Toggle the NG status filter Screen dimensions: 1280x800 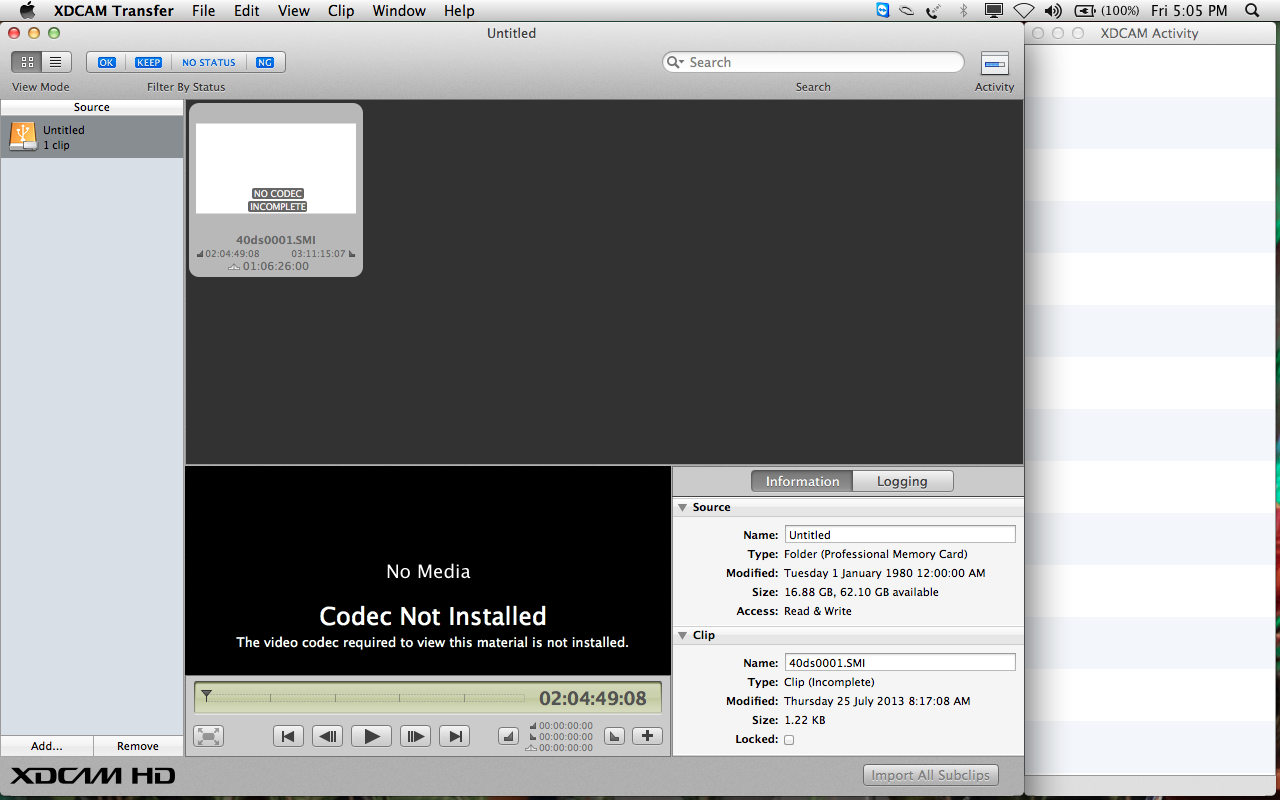[x=265, y=62]
